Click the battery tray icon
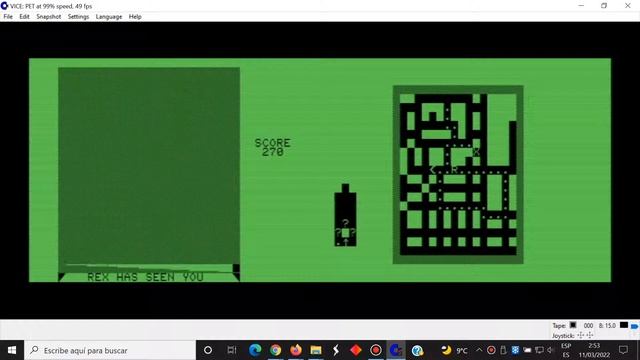The height and width of the screenshot is (360, 640). (527, 350)
